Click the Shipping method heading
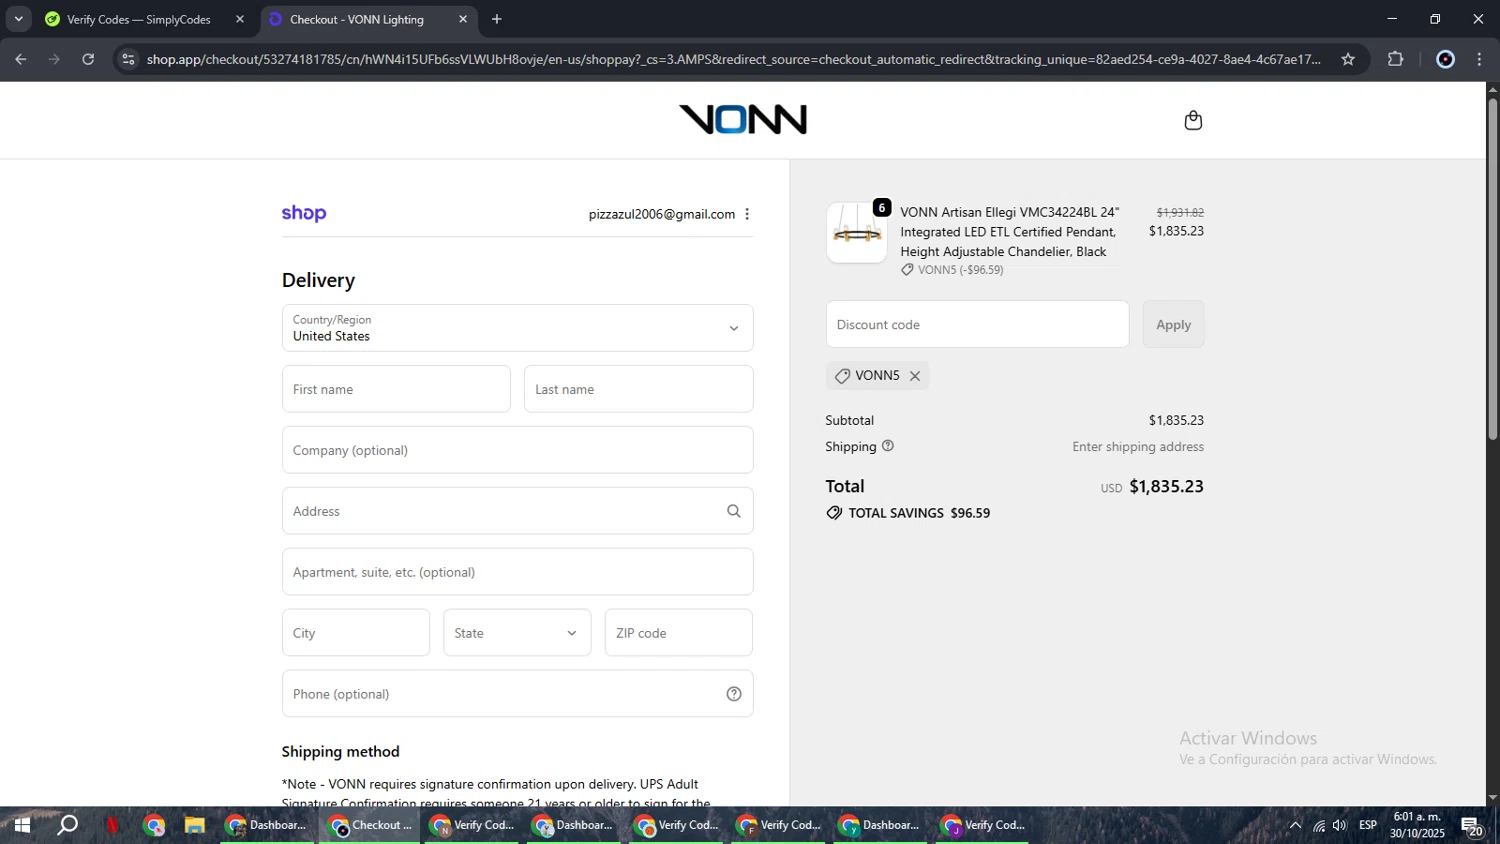 340,751
